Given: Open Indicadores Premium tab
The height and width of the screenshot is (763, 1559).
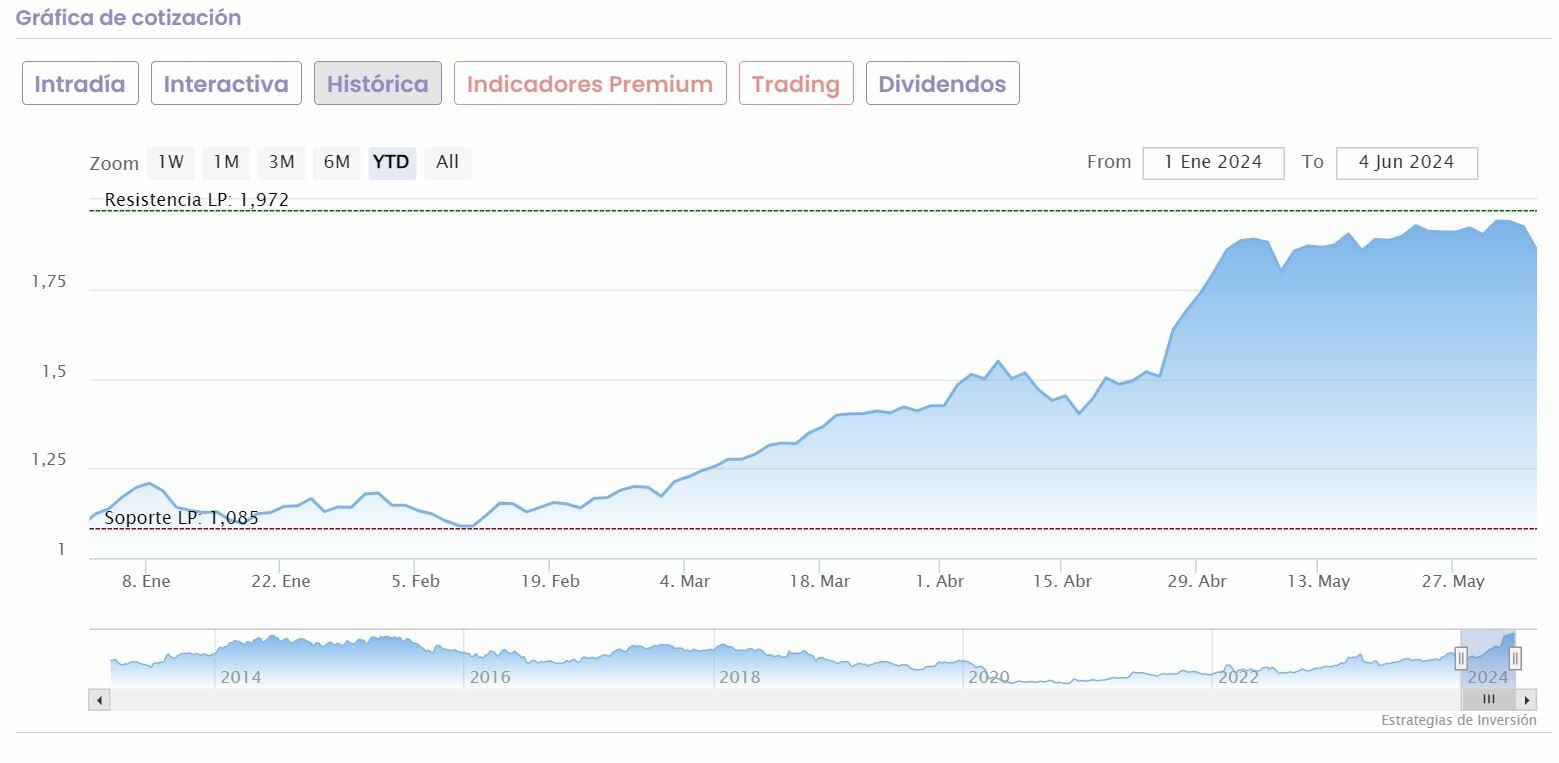Looking at the screenshot, I should pyautogui.click(x=590, y=84).
